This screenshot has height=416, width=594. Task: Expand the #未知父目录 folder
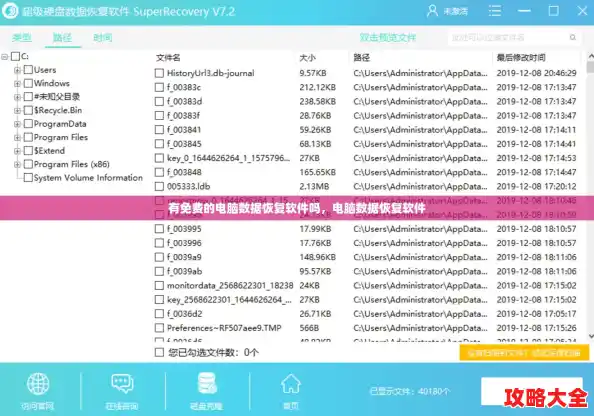(17, 97)
